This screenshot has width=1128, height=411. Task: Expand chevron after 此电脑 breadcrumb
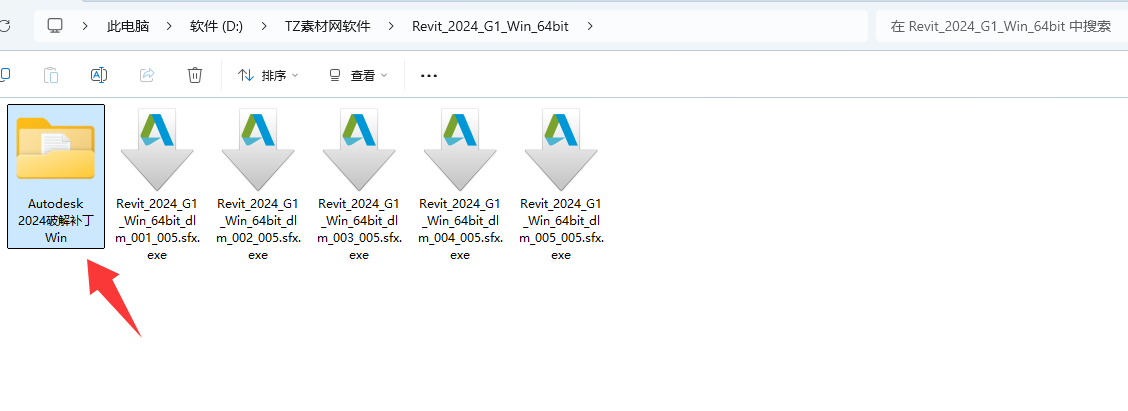[169, 27]
